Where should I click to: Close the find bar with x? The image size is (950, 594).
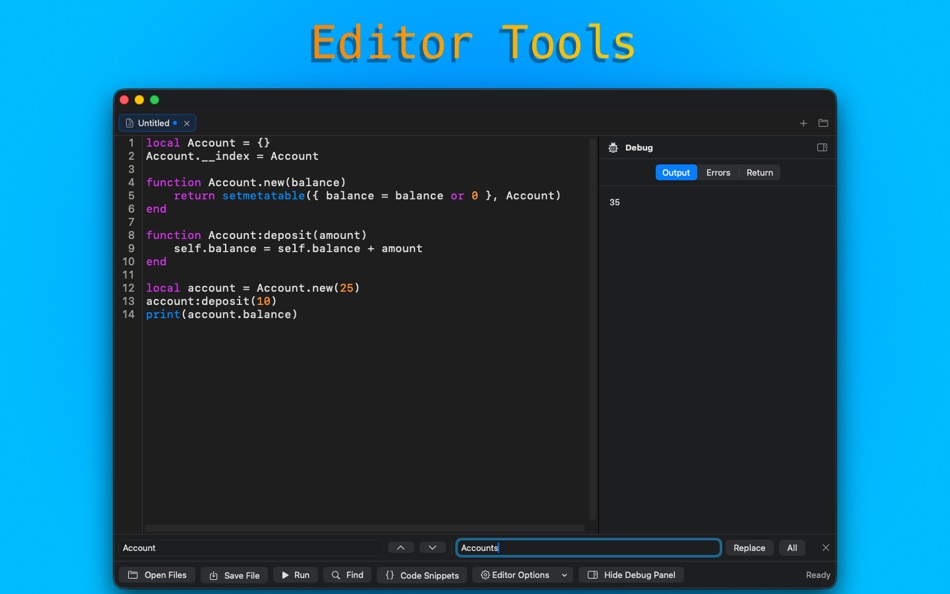(x=825, y=547)
